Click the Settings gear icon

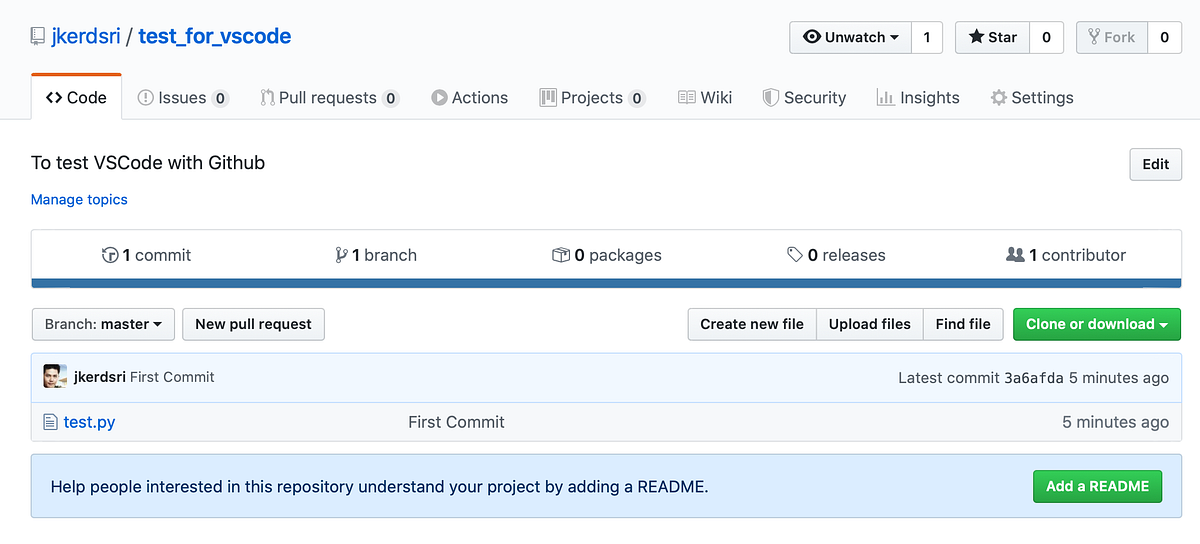pyautogui.click(x=998, y=98)
